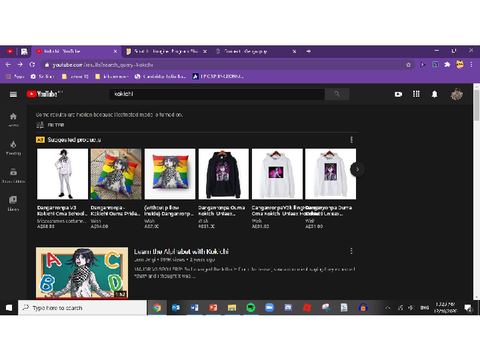This screenshot has width=480, height=360.
Task: Click the Chrome address bar URL
Action: (x=103, y=65)
